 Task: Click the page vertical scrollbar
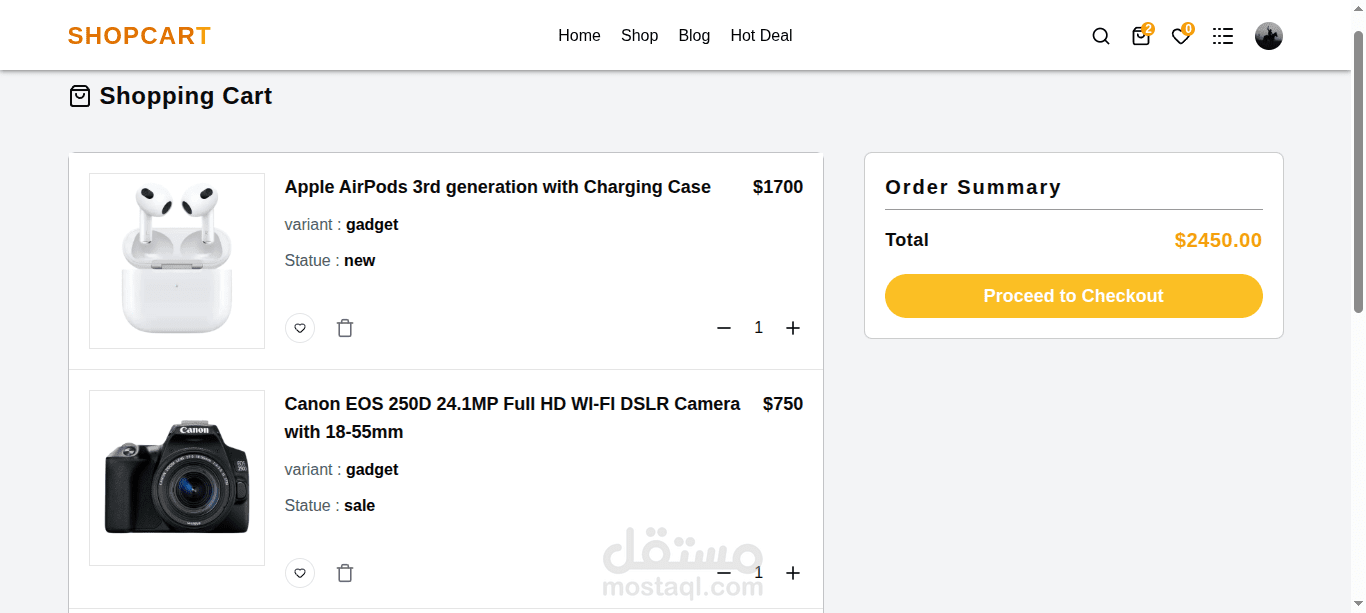pyautogui.click(x=1358, y=170)
